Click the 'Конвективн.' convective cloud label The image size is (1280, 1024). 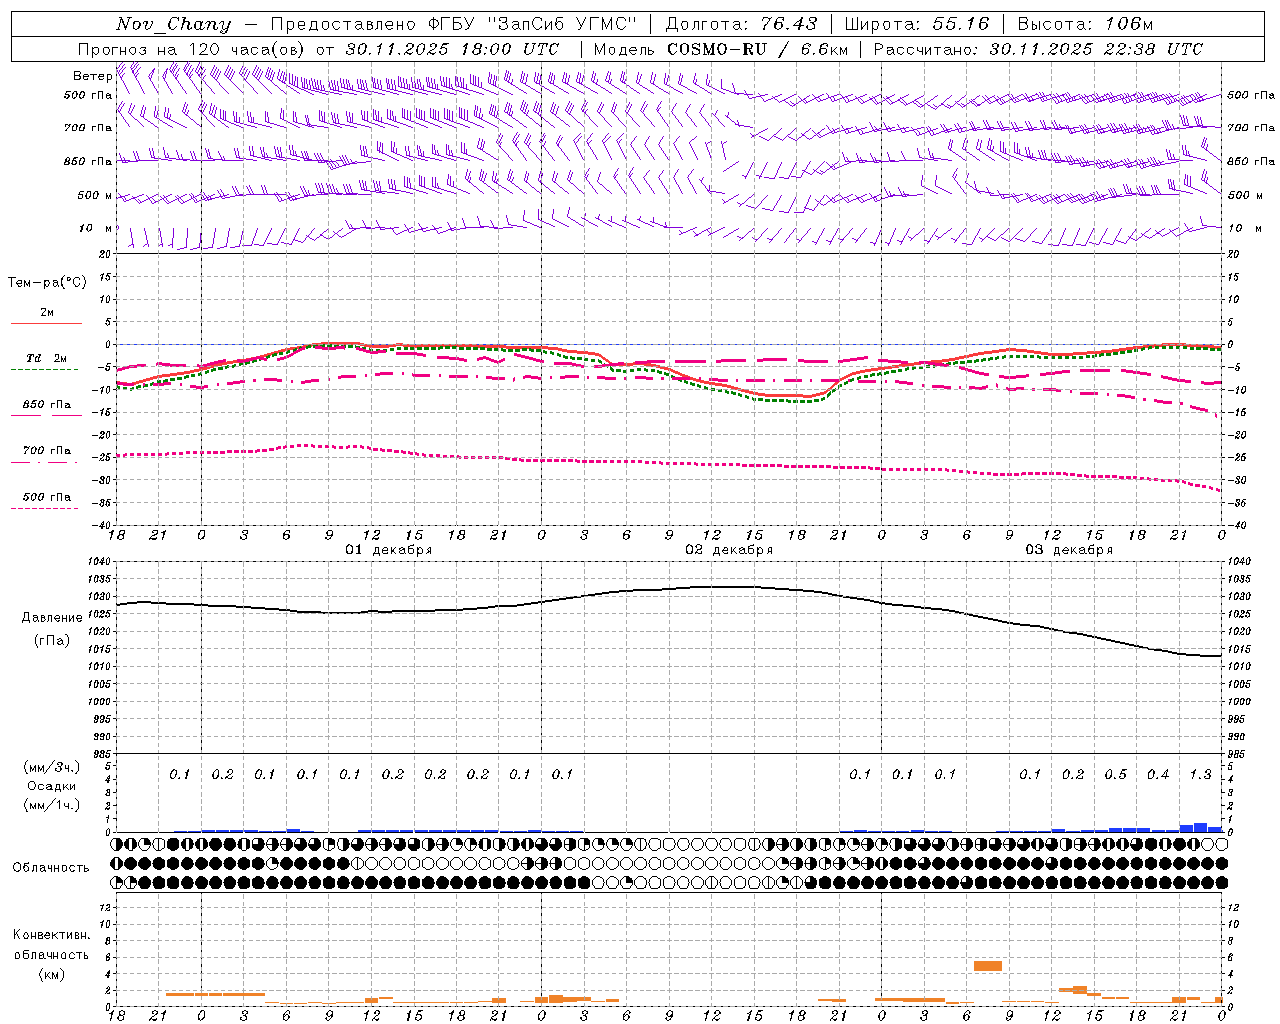pyautogui.click(x=51, y=935)
